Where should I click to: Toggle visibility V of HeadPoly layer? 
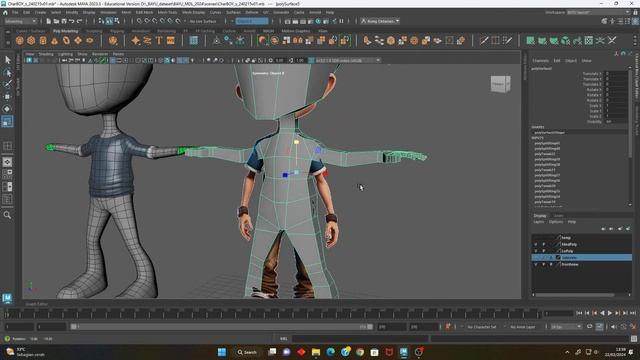pos(536,244)
